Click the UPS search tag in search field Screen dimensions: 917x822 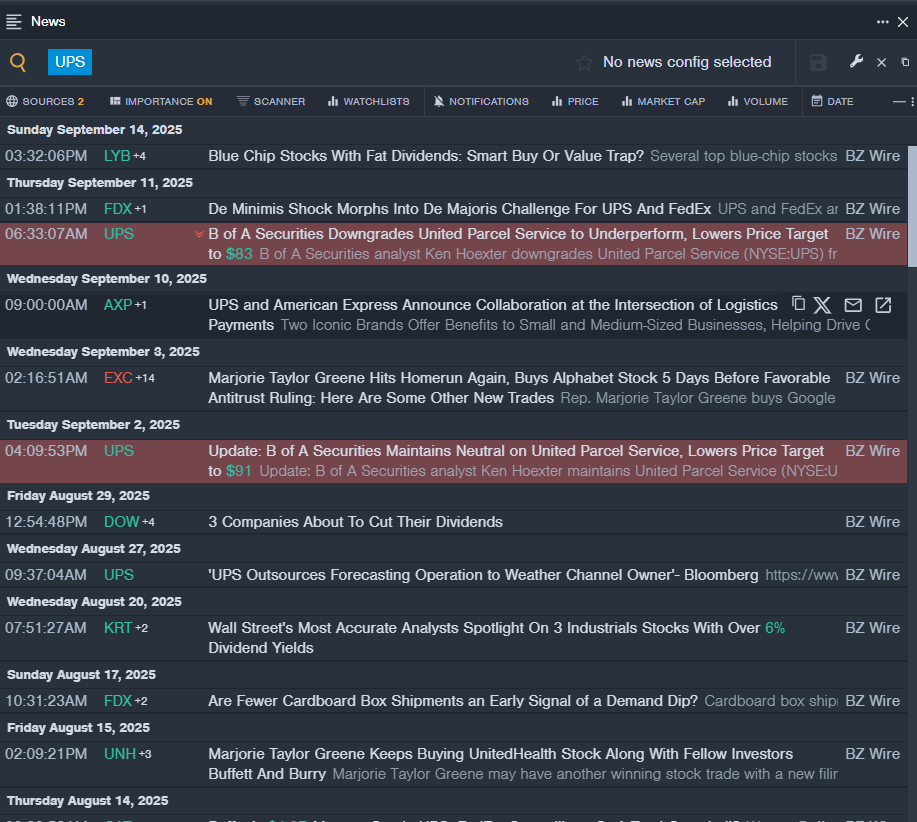70,62
